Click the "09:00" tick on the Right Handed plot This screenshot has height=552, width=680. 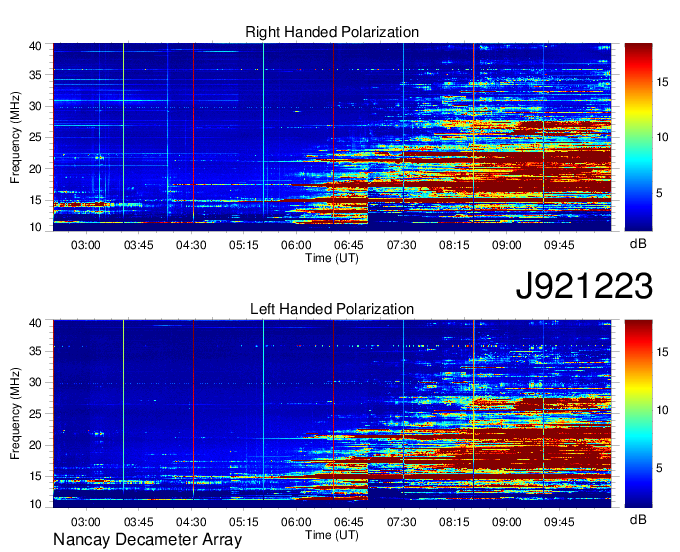click(507, 245)
